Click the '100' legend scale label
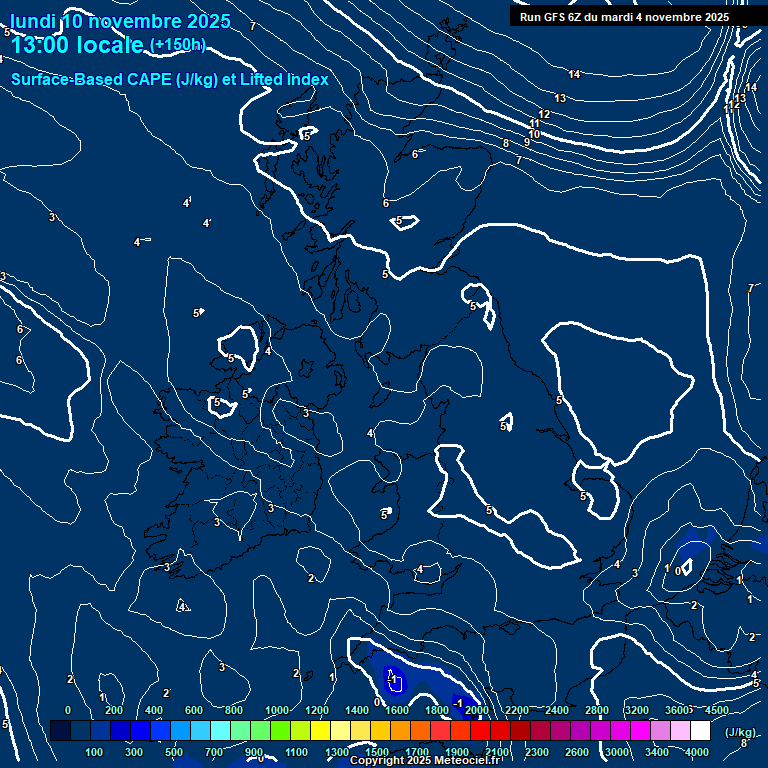This screenshot has width=768, height=768. point(94,752)
